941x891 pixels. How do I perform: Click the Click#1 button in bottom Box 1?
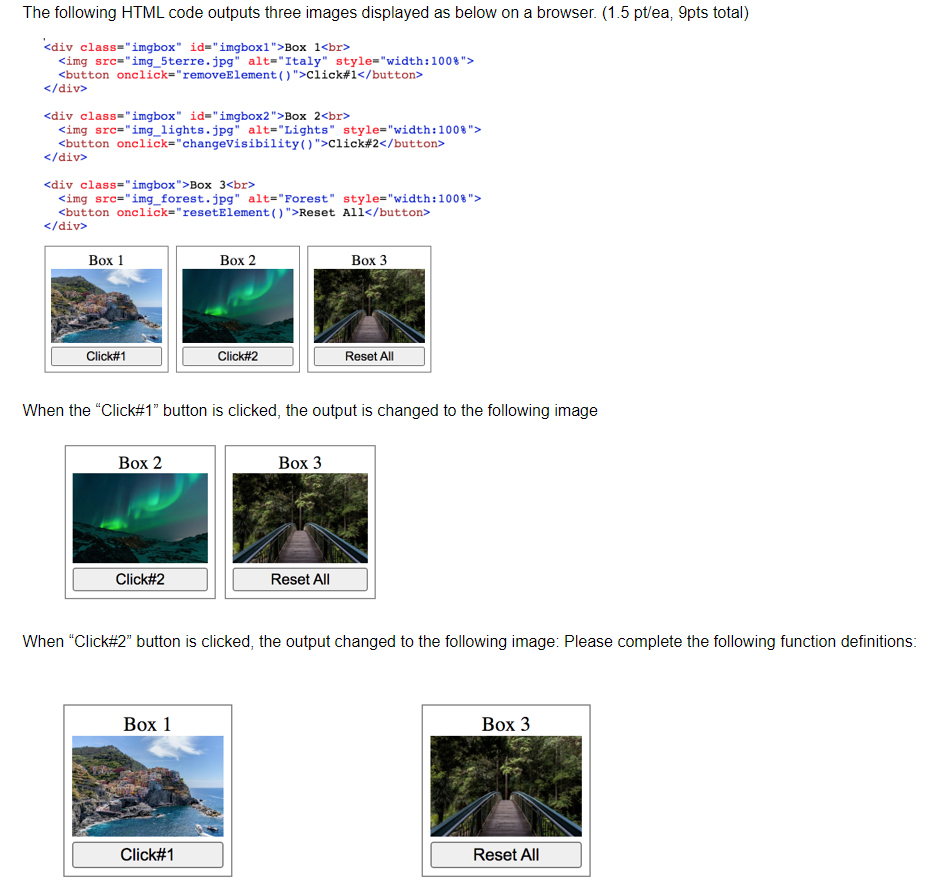(147, 854)
